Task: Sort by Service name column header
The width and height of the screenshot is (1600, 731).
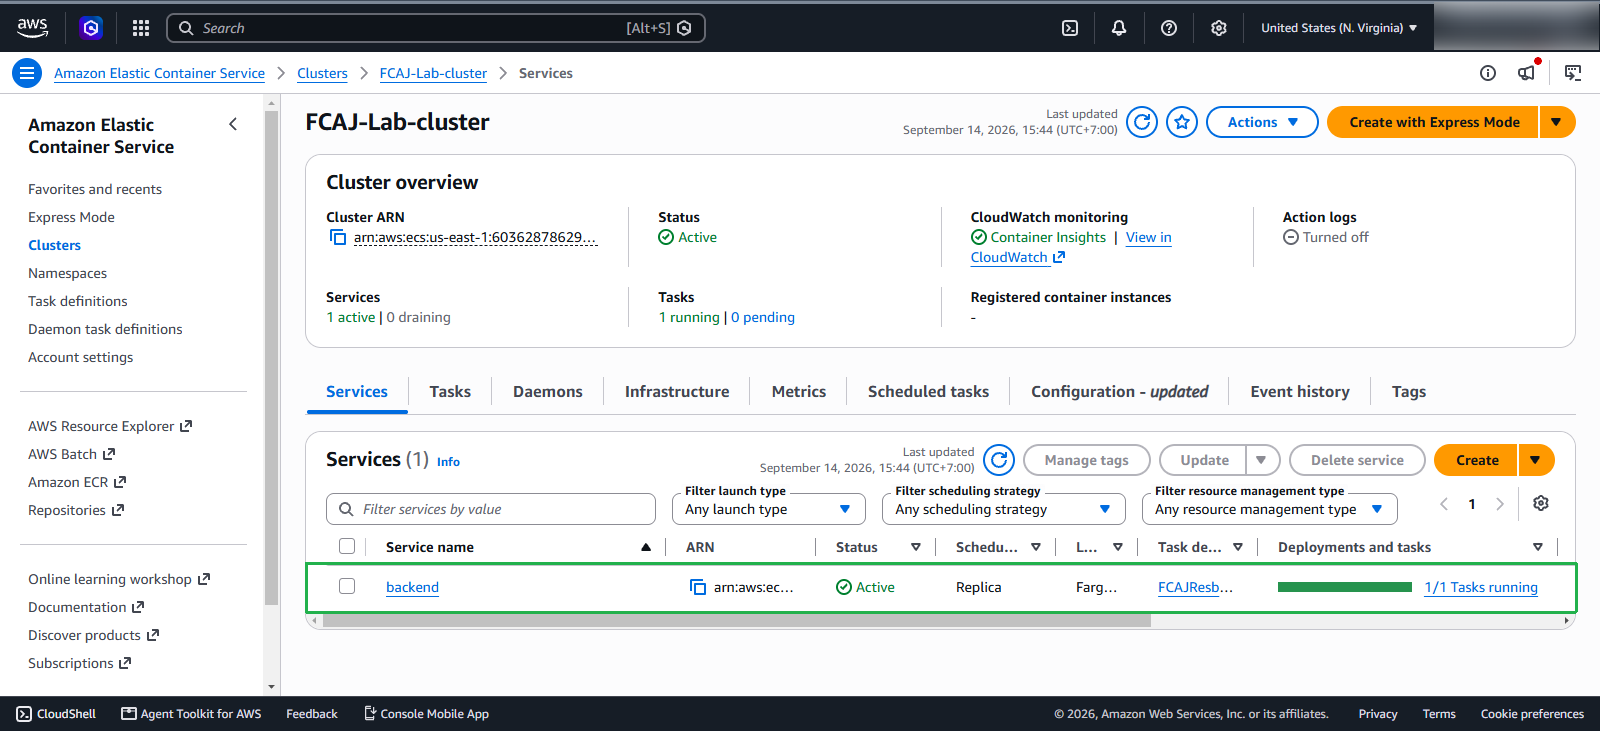Action: tap(430, 547)
